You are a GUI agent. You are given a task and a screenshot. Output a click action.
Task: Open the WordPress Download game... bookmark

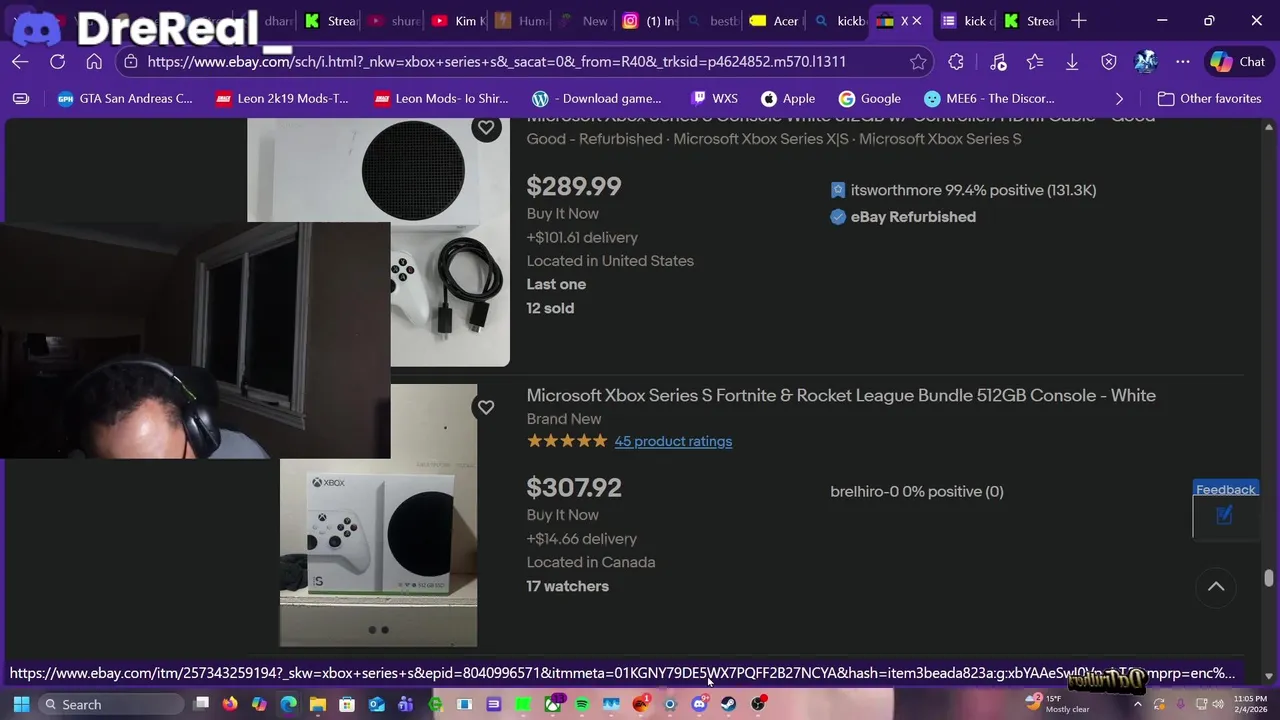point(597,98)
